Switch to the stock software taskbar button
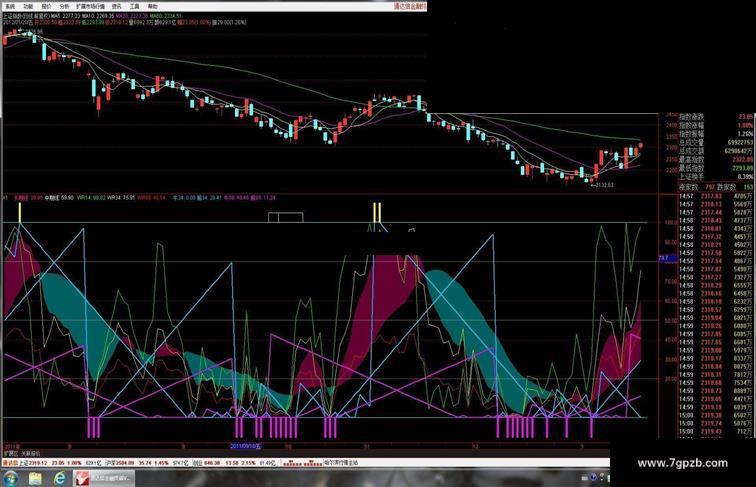The height and width of the screenshot is (487, 756). pyautogui.click(x=104, y=478)
